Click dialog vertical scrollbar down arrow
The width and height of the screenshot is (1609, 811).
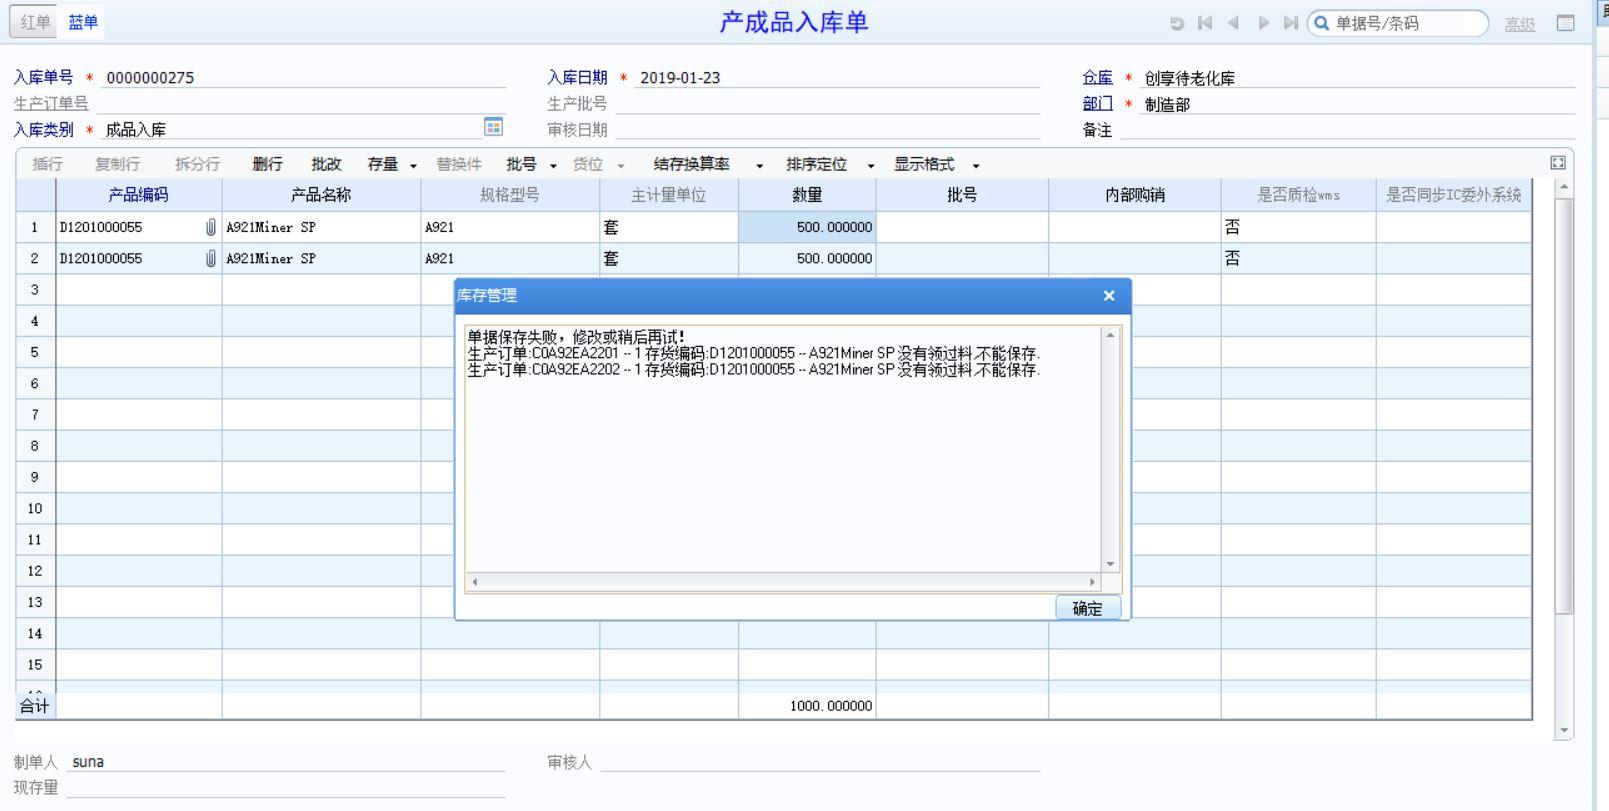click(x=1110, y=564)
